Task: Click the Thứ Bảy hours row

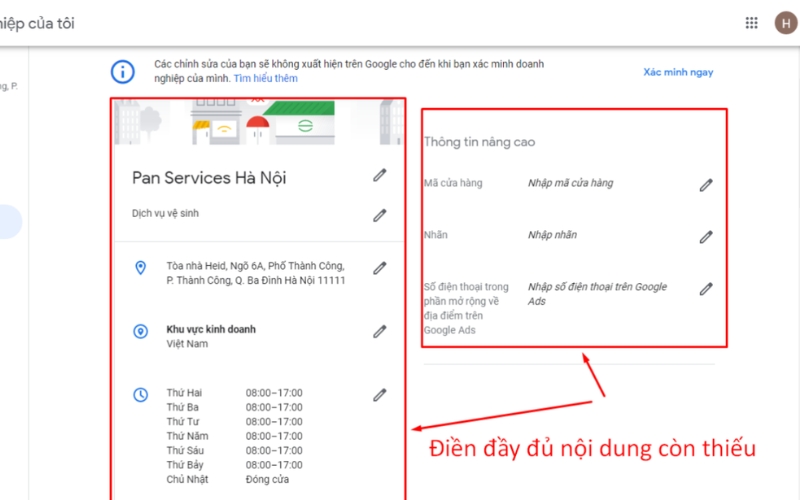Action: (x=234, y=465)
